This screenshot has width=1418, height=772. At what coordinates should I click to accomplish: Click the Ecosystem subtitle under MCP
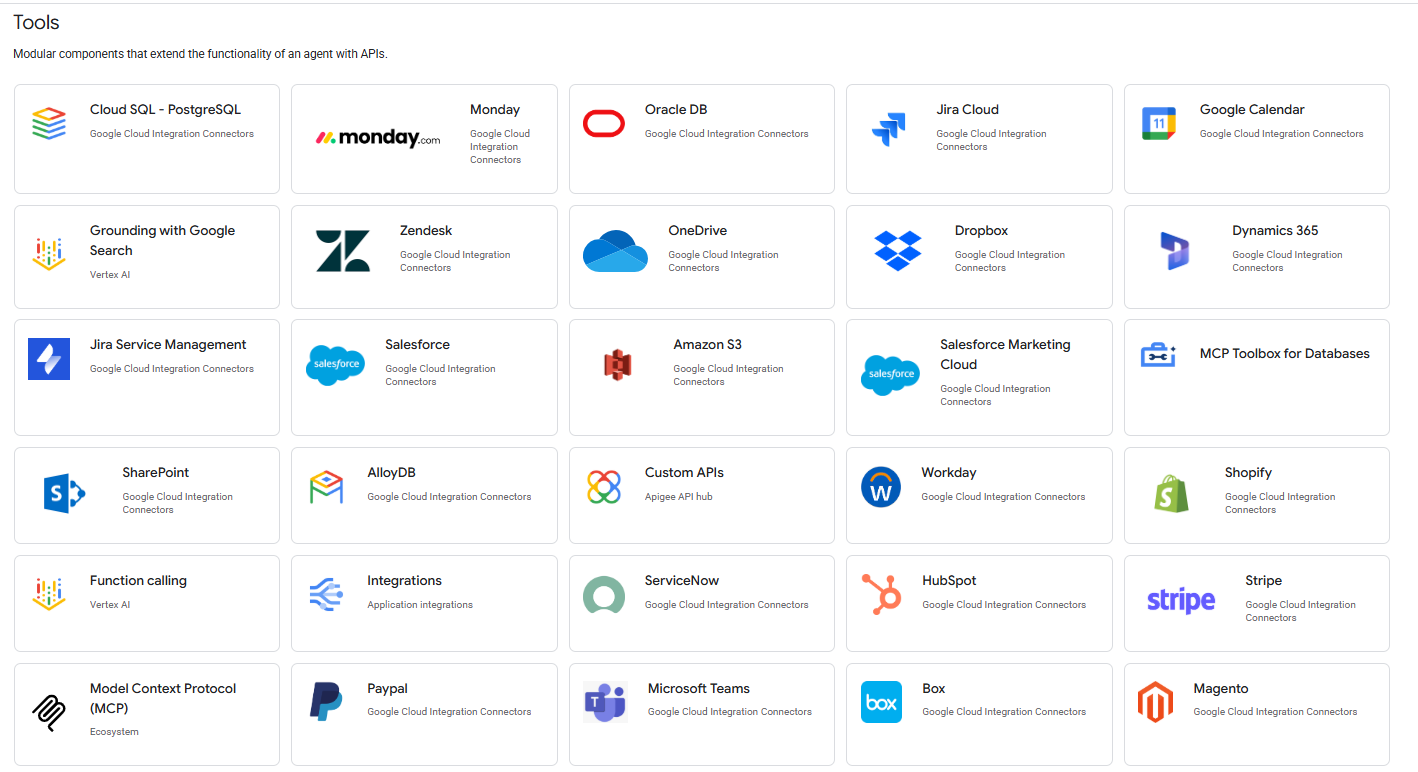pyautogui.click(x=114, y=732)
